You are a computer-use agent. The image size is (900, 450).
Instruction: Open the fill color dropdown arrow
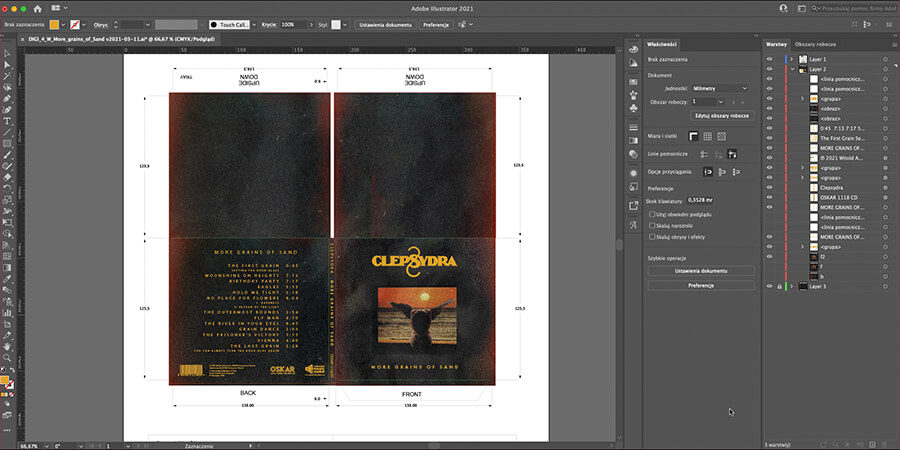(x=63, y=25)
